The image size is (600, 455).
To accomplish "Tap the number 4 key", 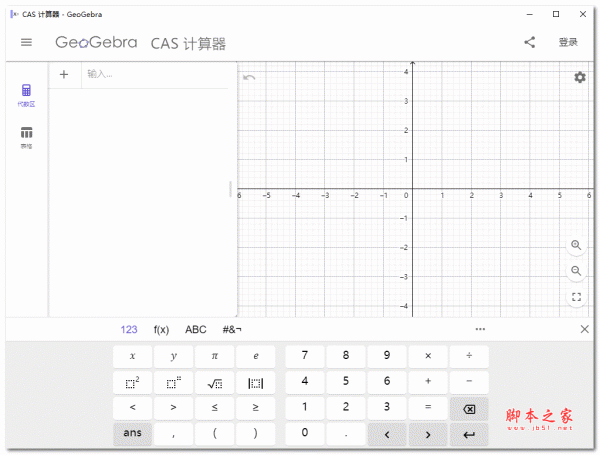I will tap(305, 382).
